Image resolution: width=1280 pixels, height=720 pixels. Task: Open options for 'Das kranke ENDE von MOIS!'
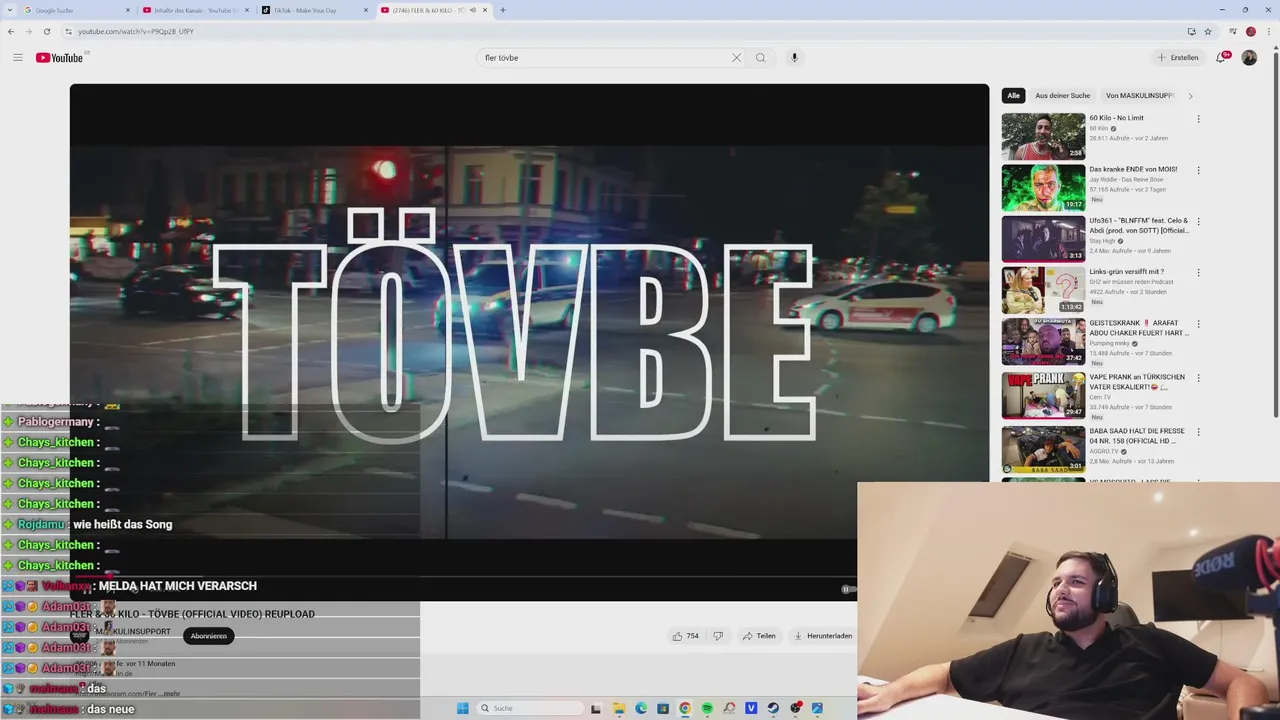click(x=1198, y=170)
